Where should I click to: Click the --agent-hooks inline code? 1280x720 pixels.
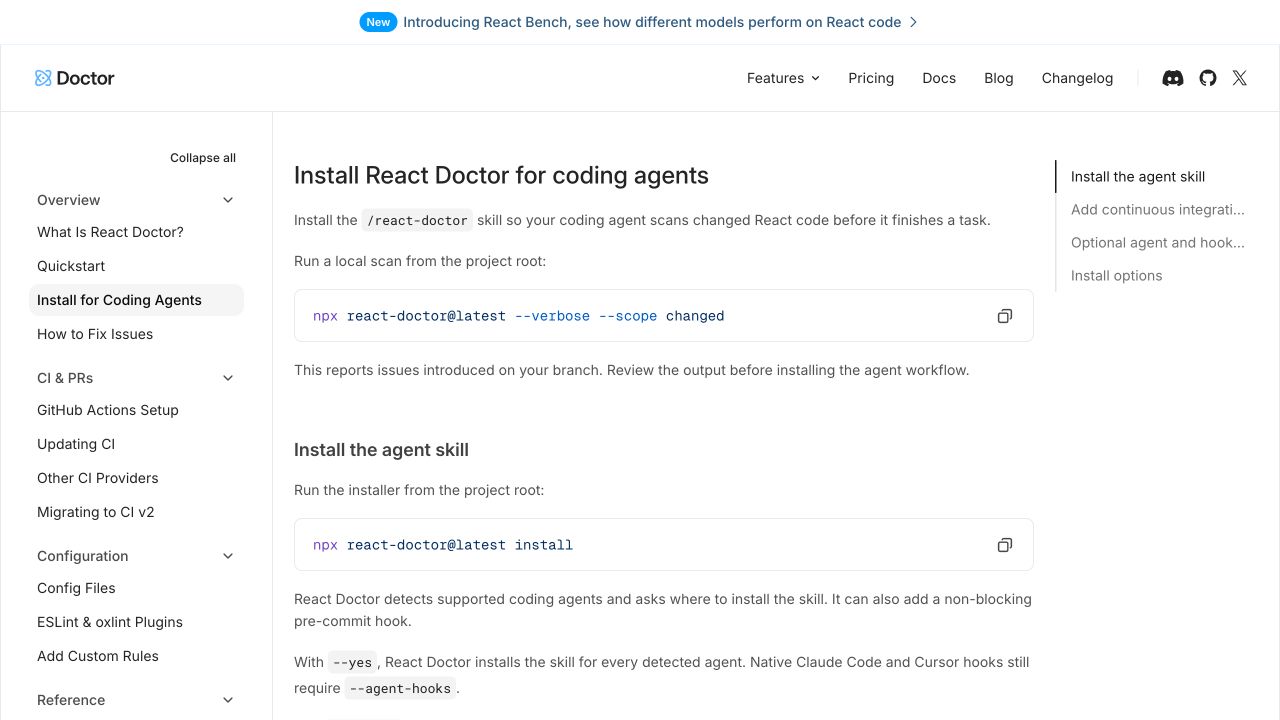click(400, 688)
